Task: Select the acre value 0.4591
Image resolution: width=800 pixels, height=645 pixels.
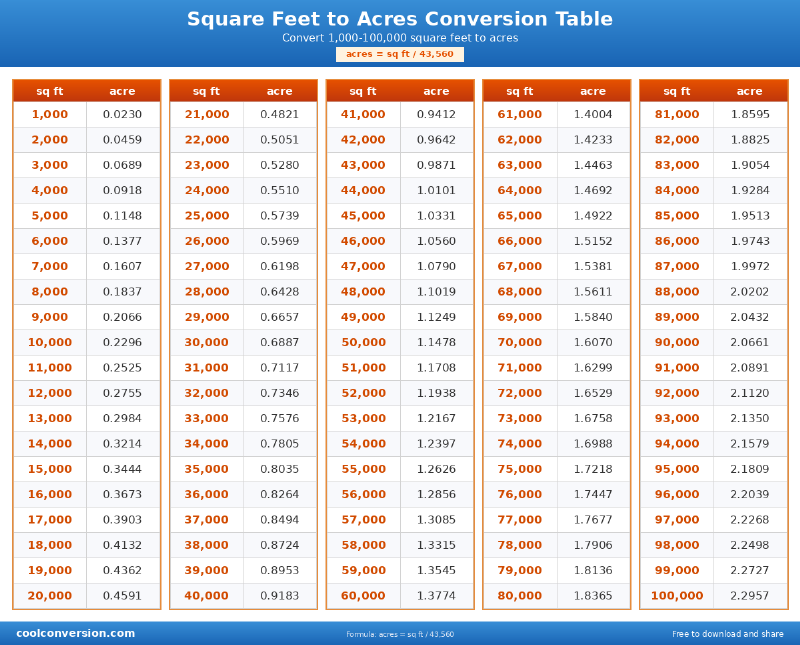Action: click(122, 596)
